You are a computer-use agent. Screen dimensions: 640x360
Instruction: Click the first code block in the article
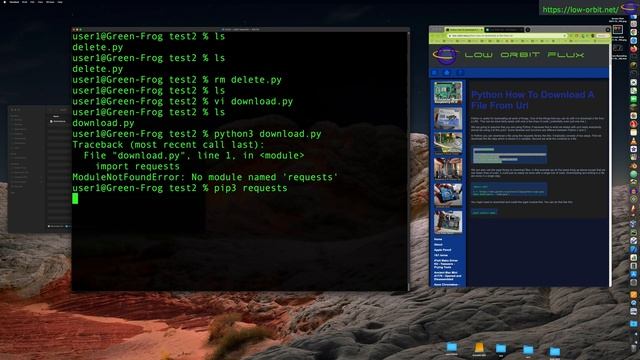tap(509, 155)
